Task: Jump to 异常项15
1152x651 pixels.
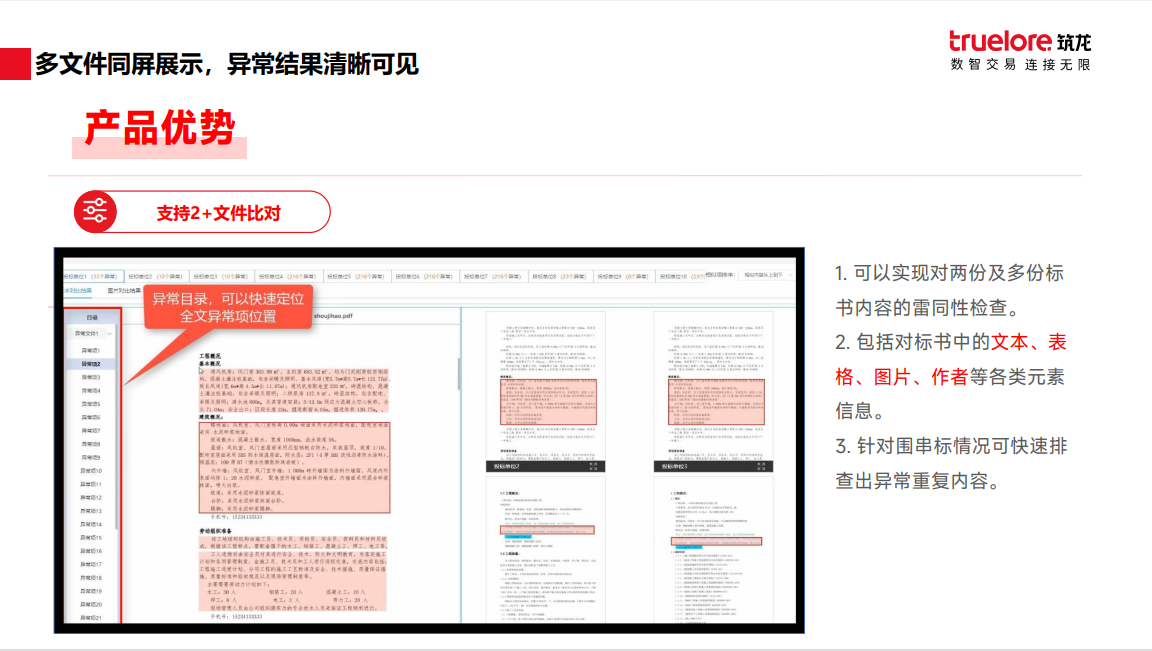Action: click(x=91, y=538)
